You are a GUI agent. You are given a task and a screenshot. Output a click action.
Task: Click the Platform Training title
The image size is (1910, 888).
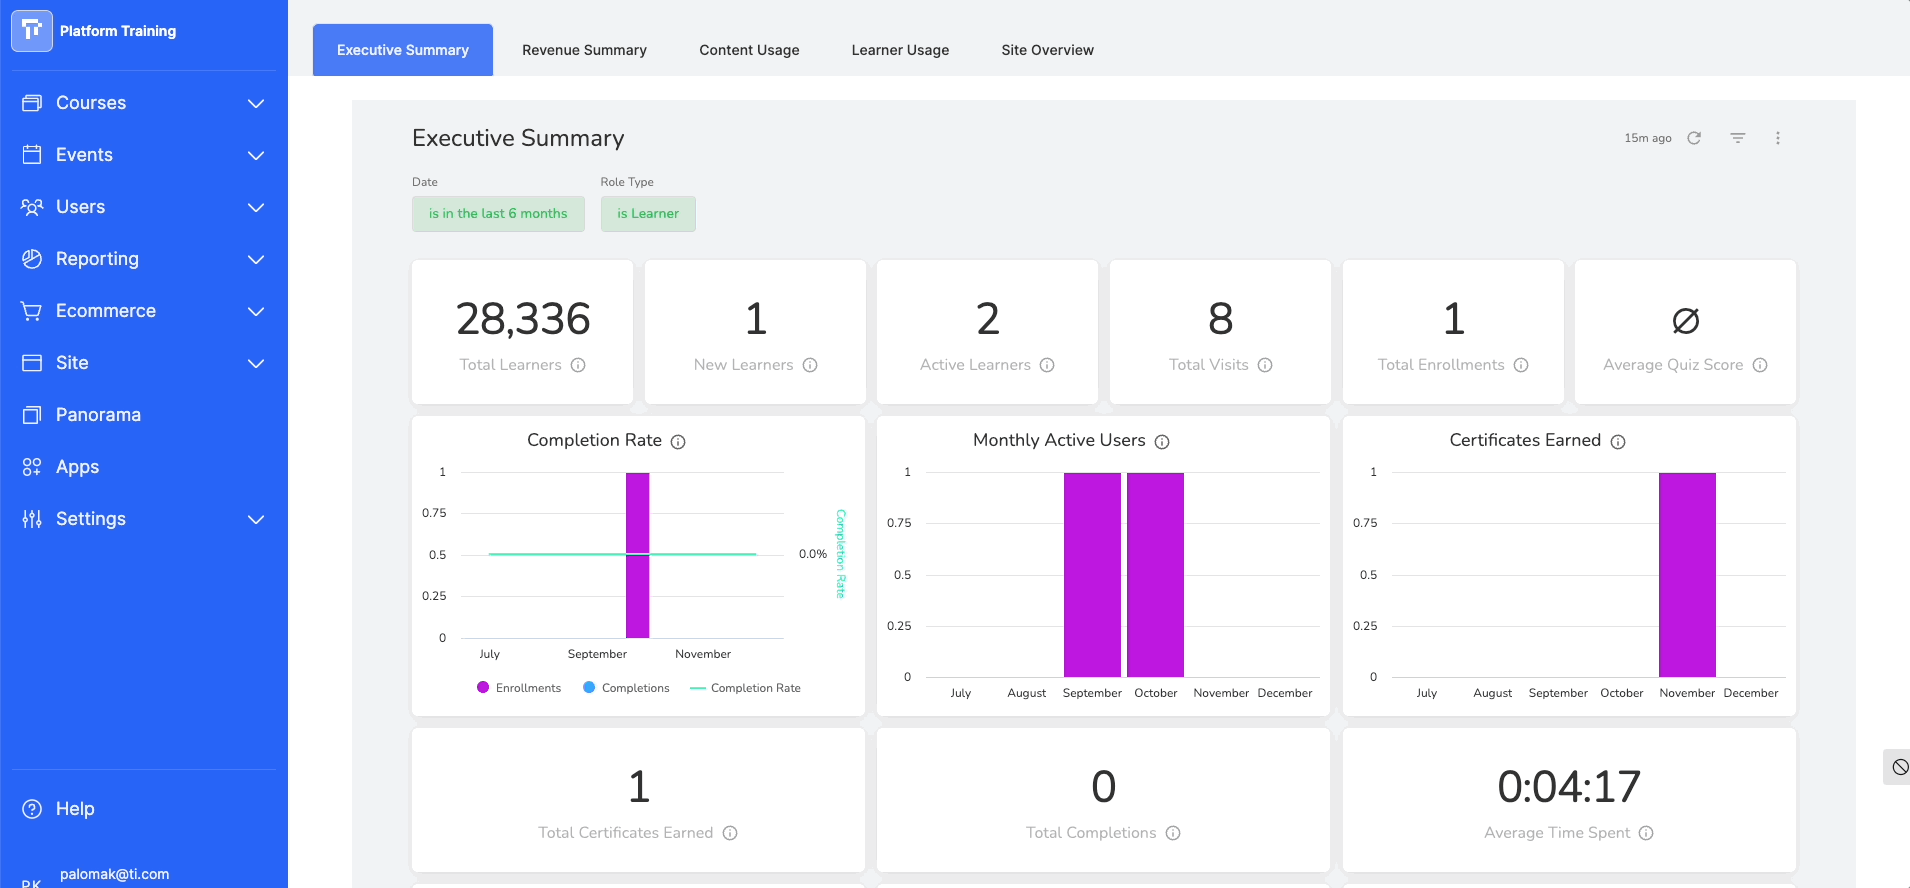tap(118, 31)
